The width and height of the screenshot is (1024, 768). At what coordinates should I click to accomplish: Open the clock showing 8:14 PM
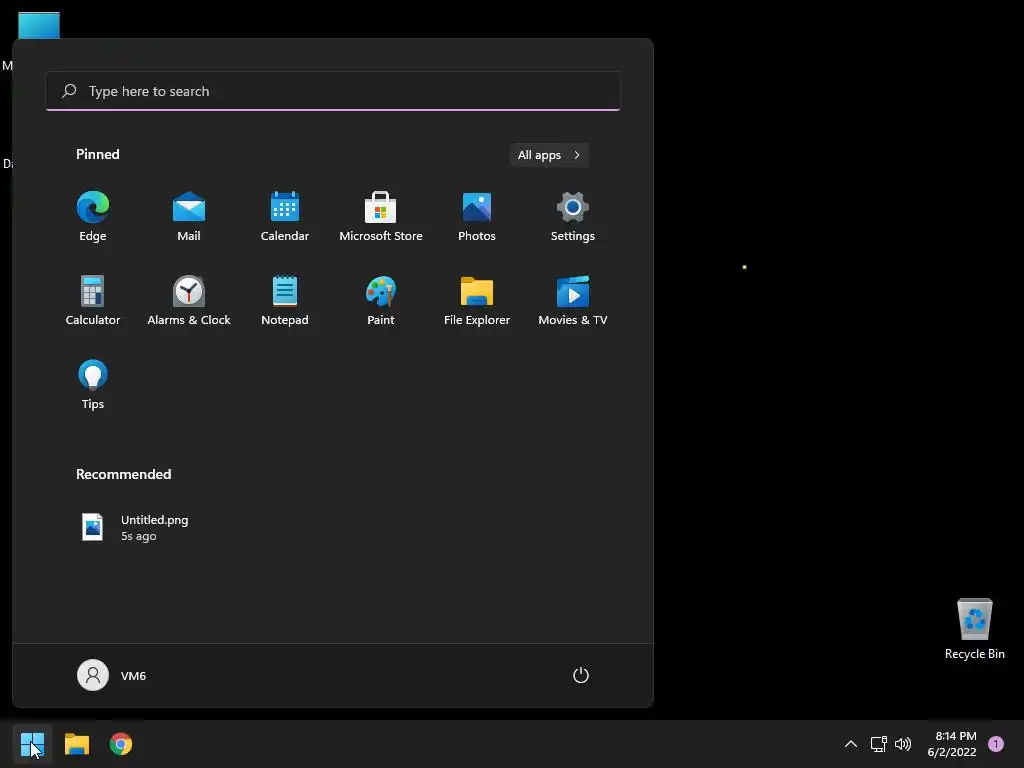tap(952, 744)
